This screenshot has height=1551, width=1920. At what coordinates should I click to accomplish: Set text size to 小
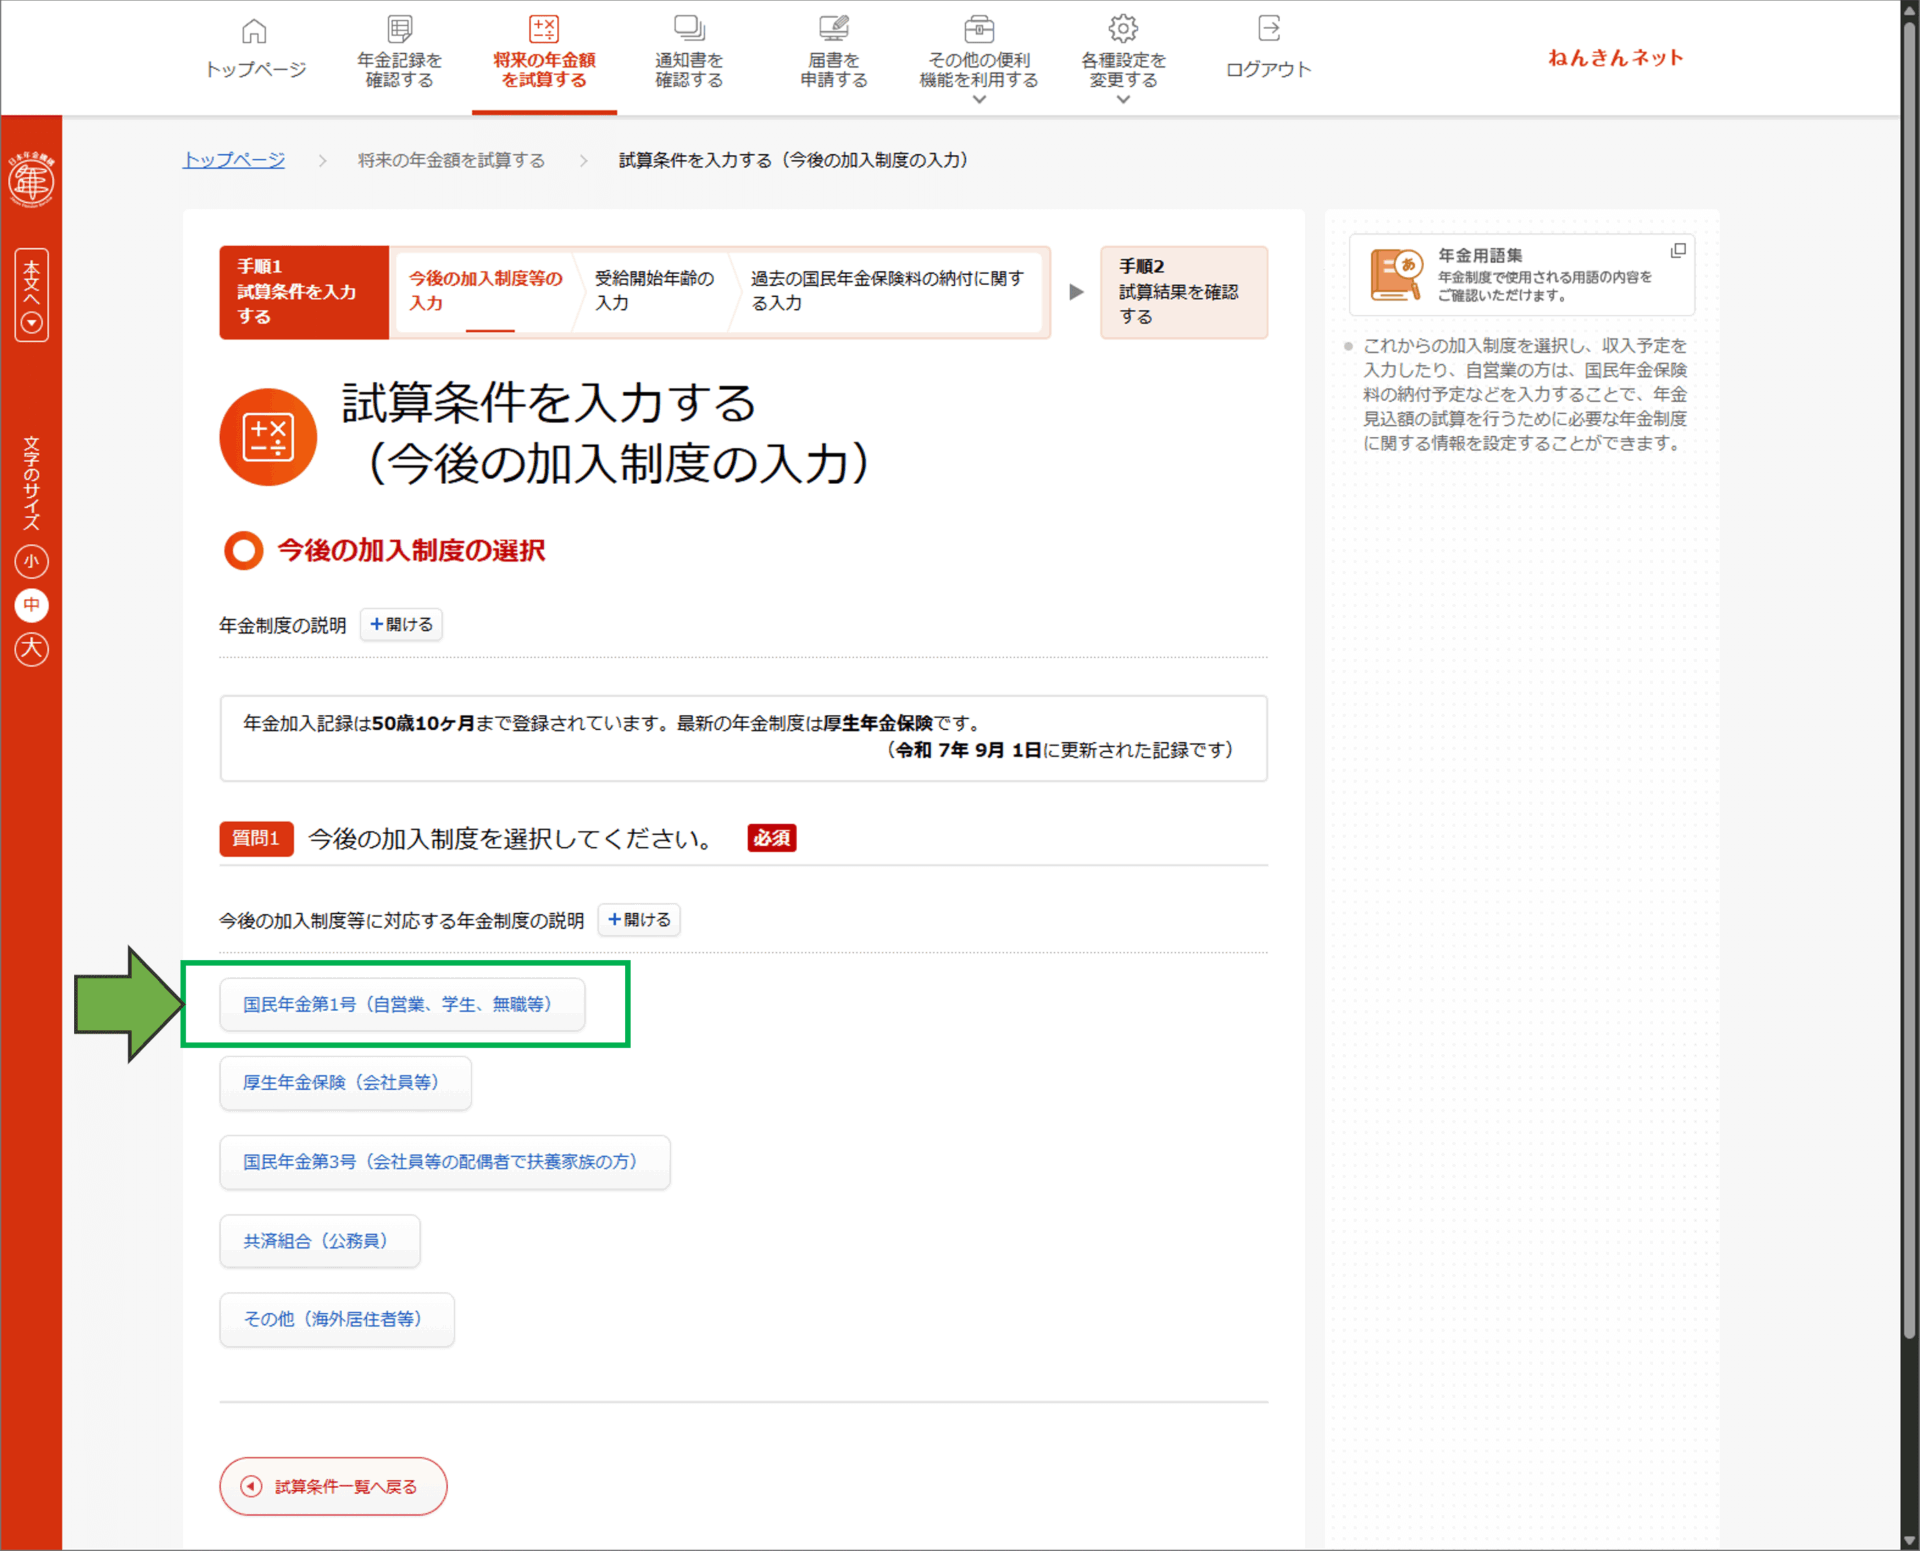[x=31, y=562]
